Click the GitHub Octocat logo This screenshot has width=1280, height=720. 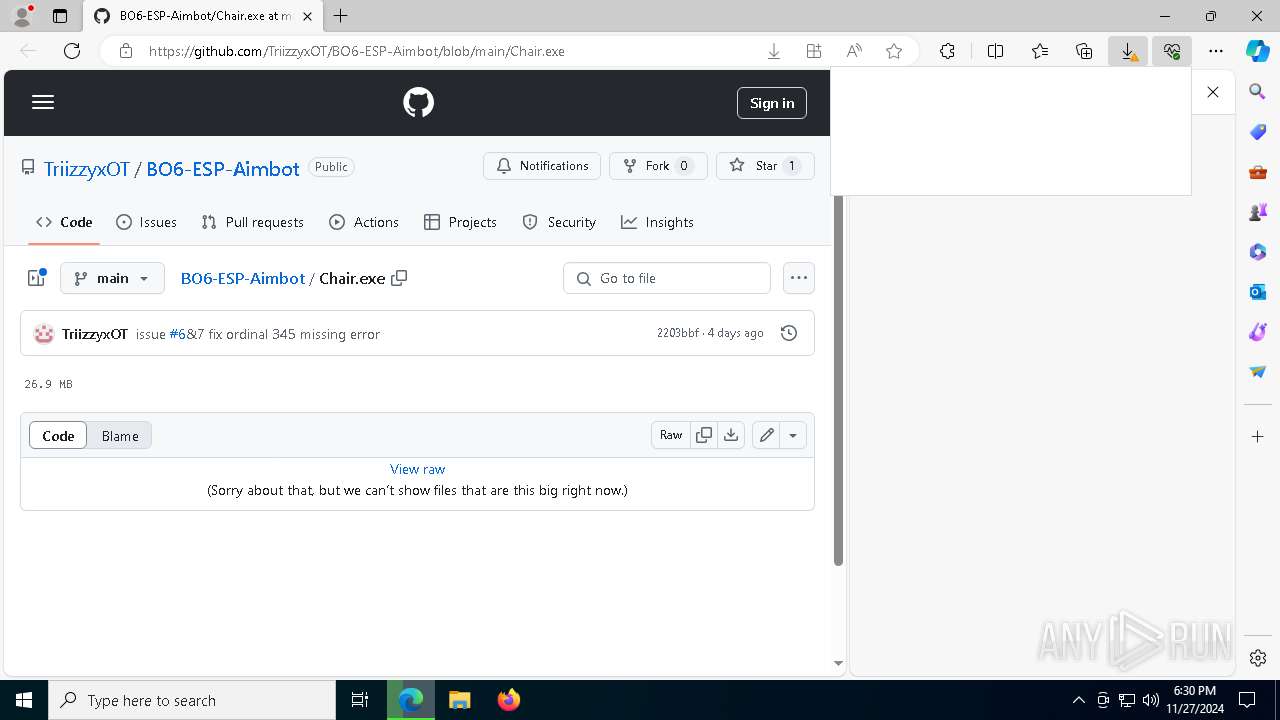tap(418, 102)
